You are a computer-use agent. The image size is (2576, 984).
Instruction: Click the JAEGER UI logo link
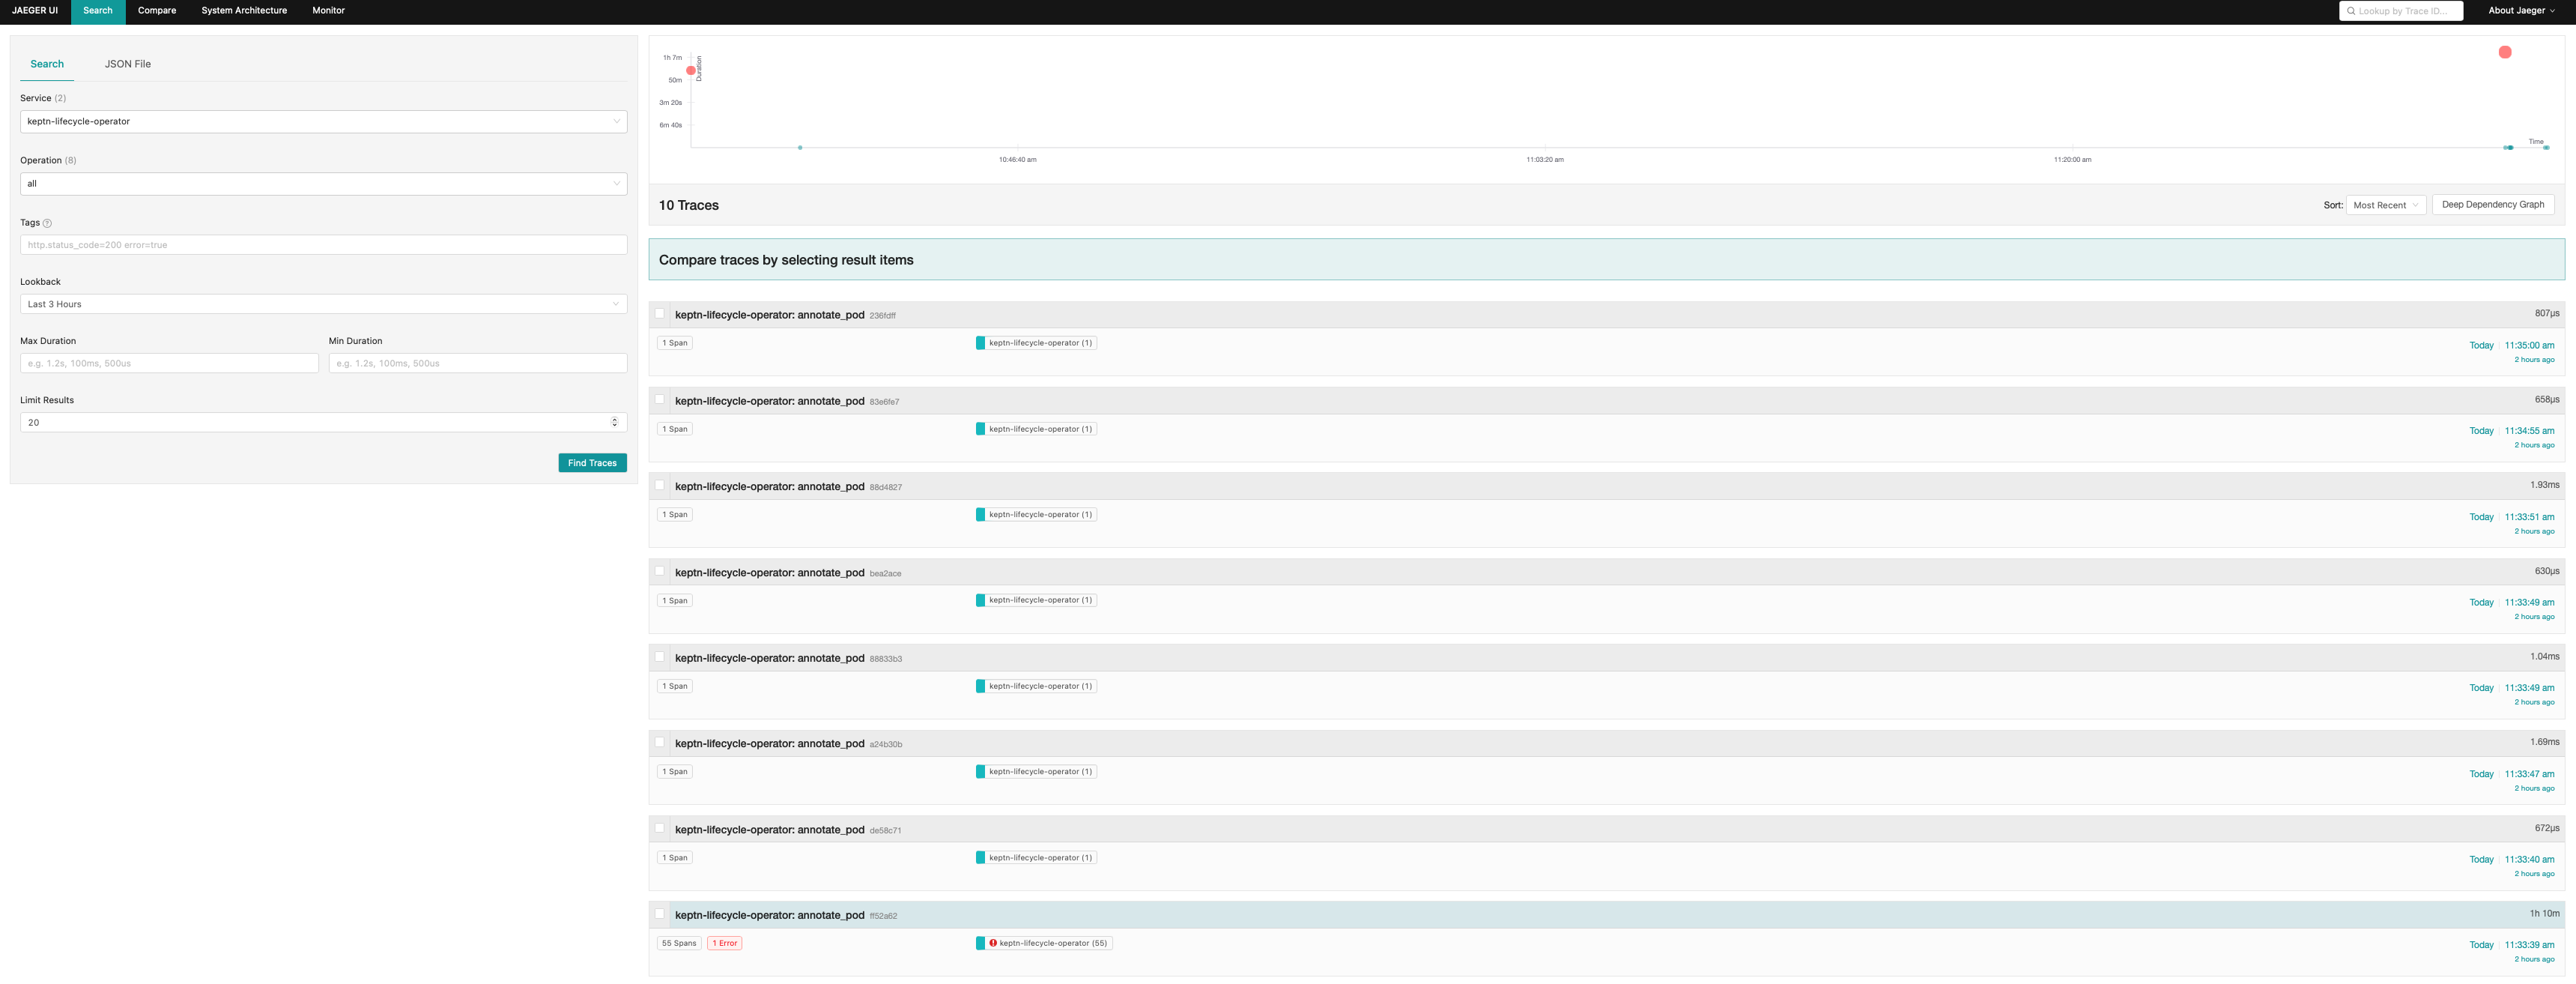tap(35, 11)
